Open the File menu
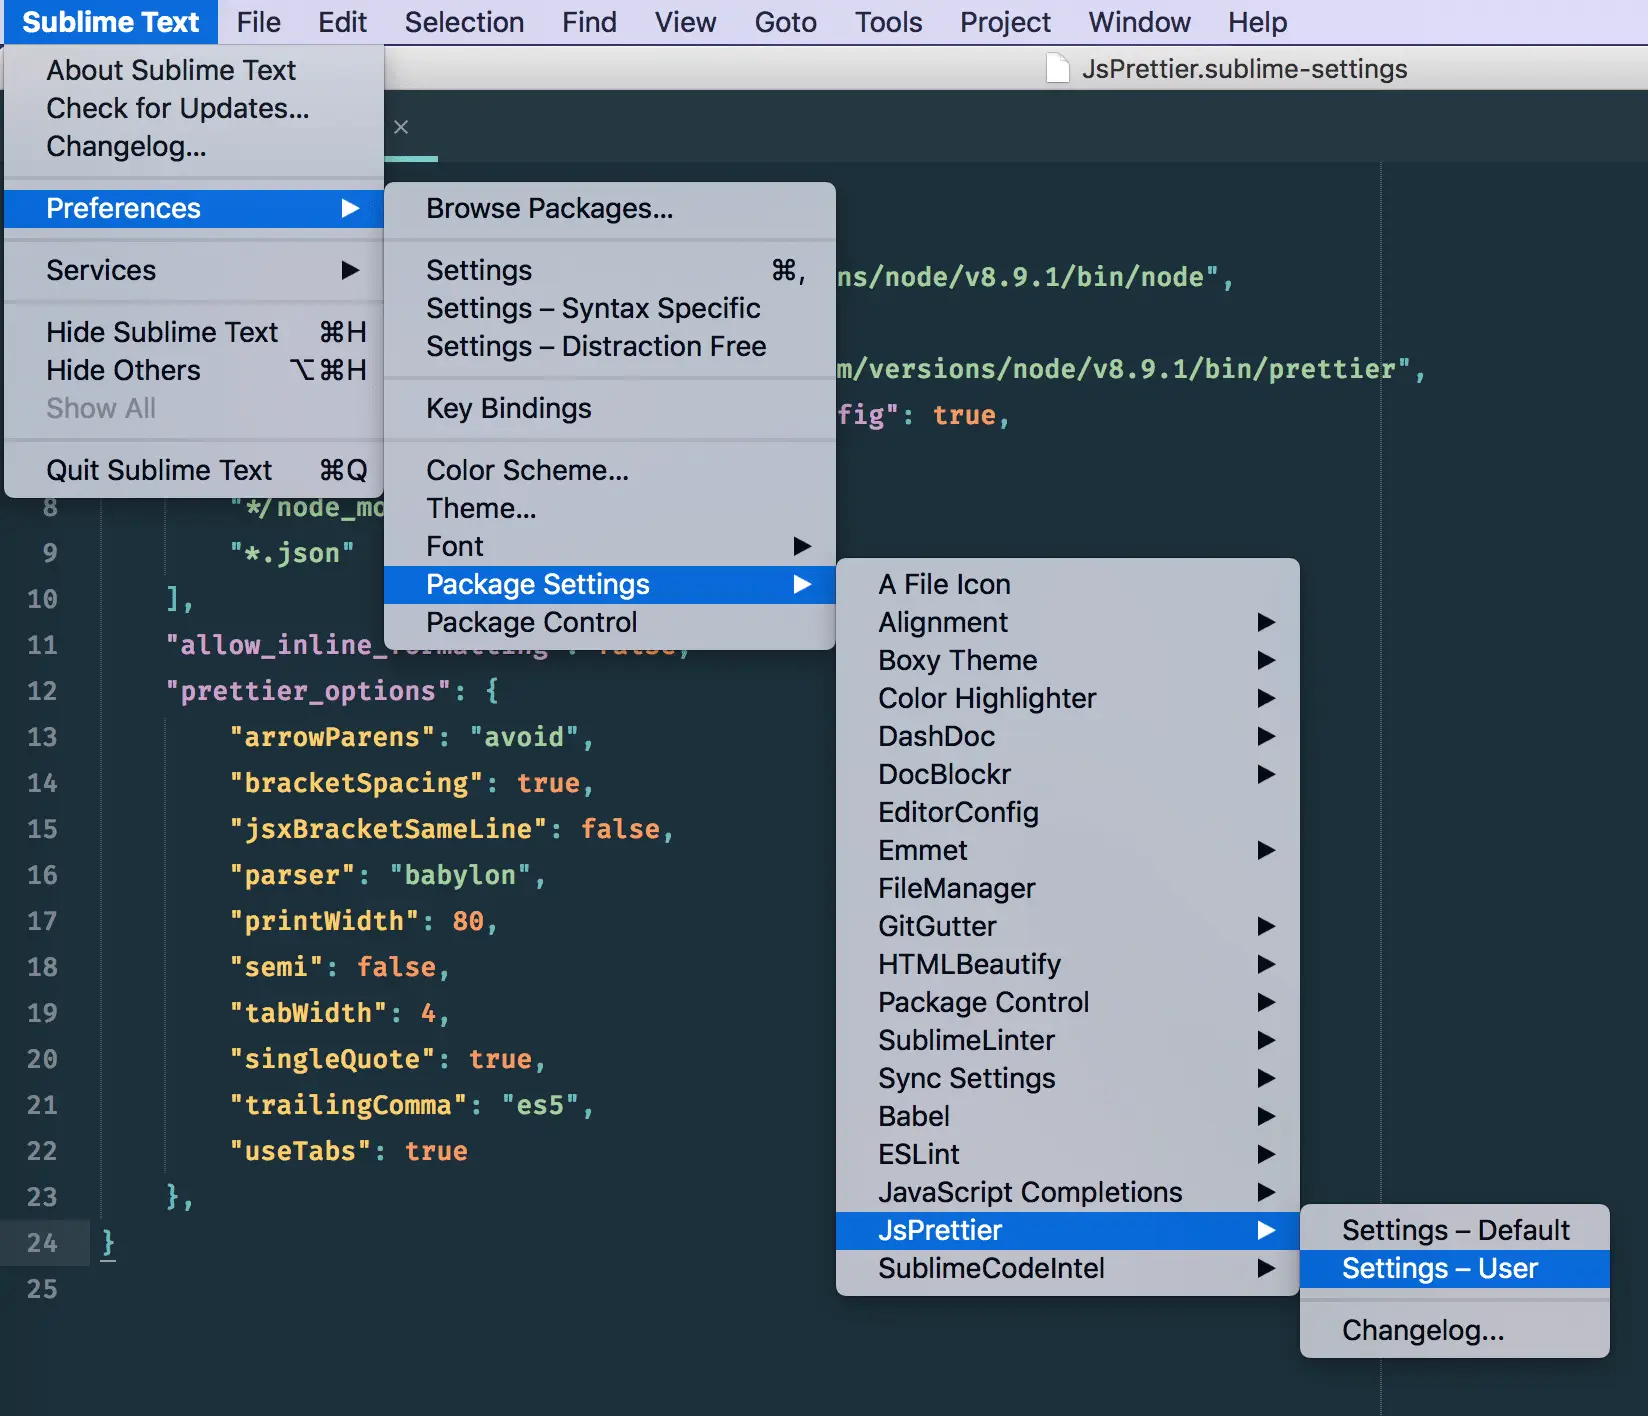1648x1416 pixels. click(259, 22)
